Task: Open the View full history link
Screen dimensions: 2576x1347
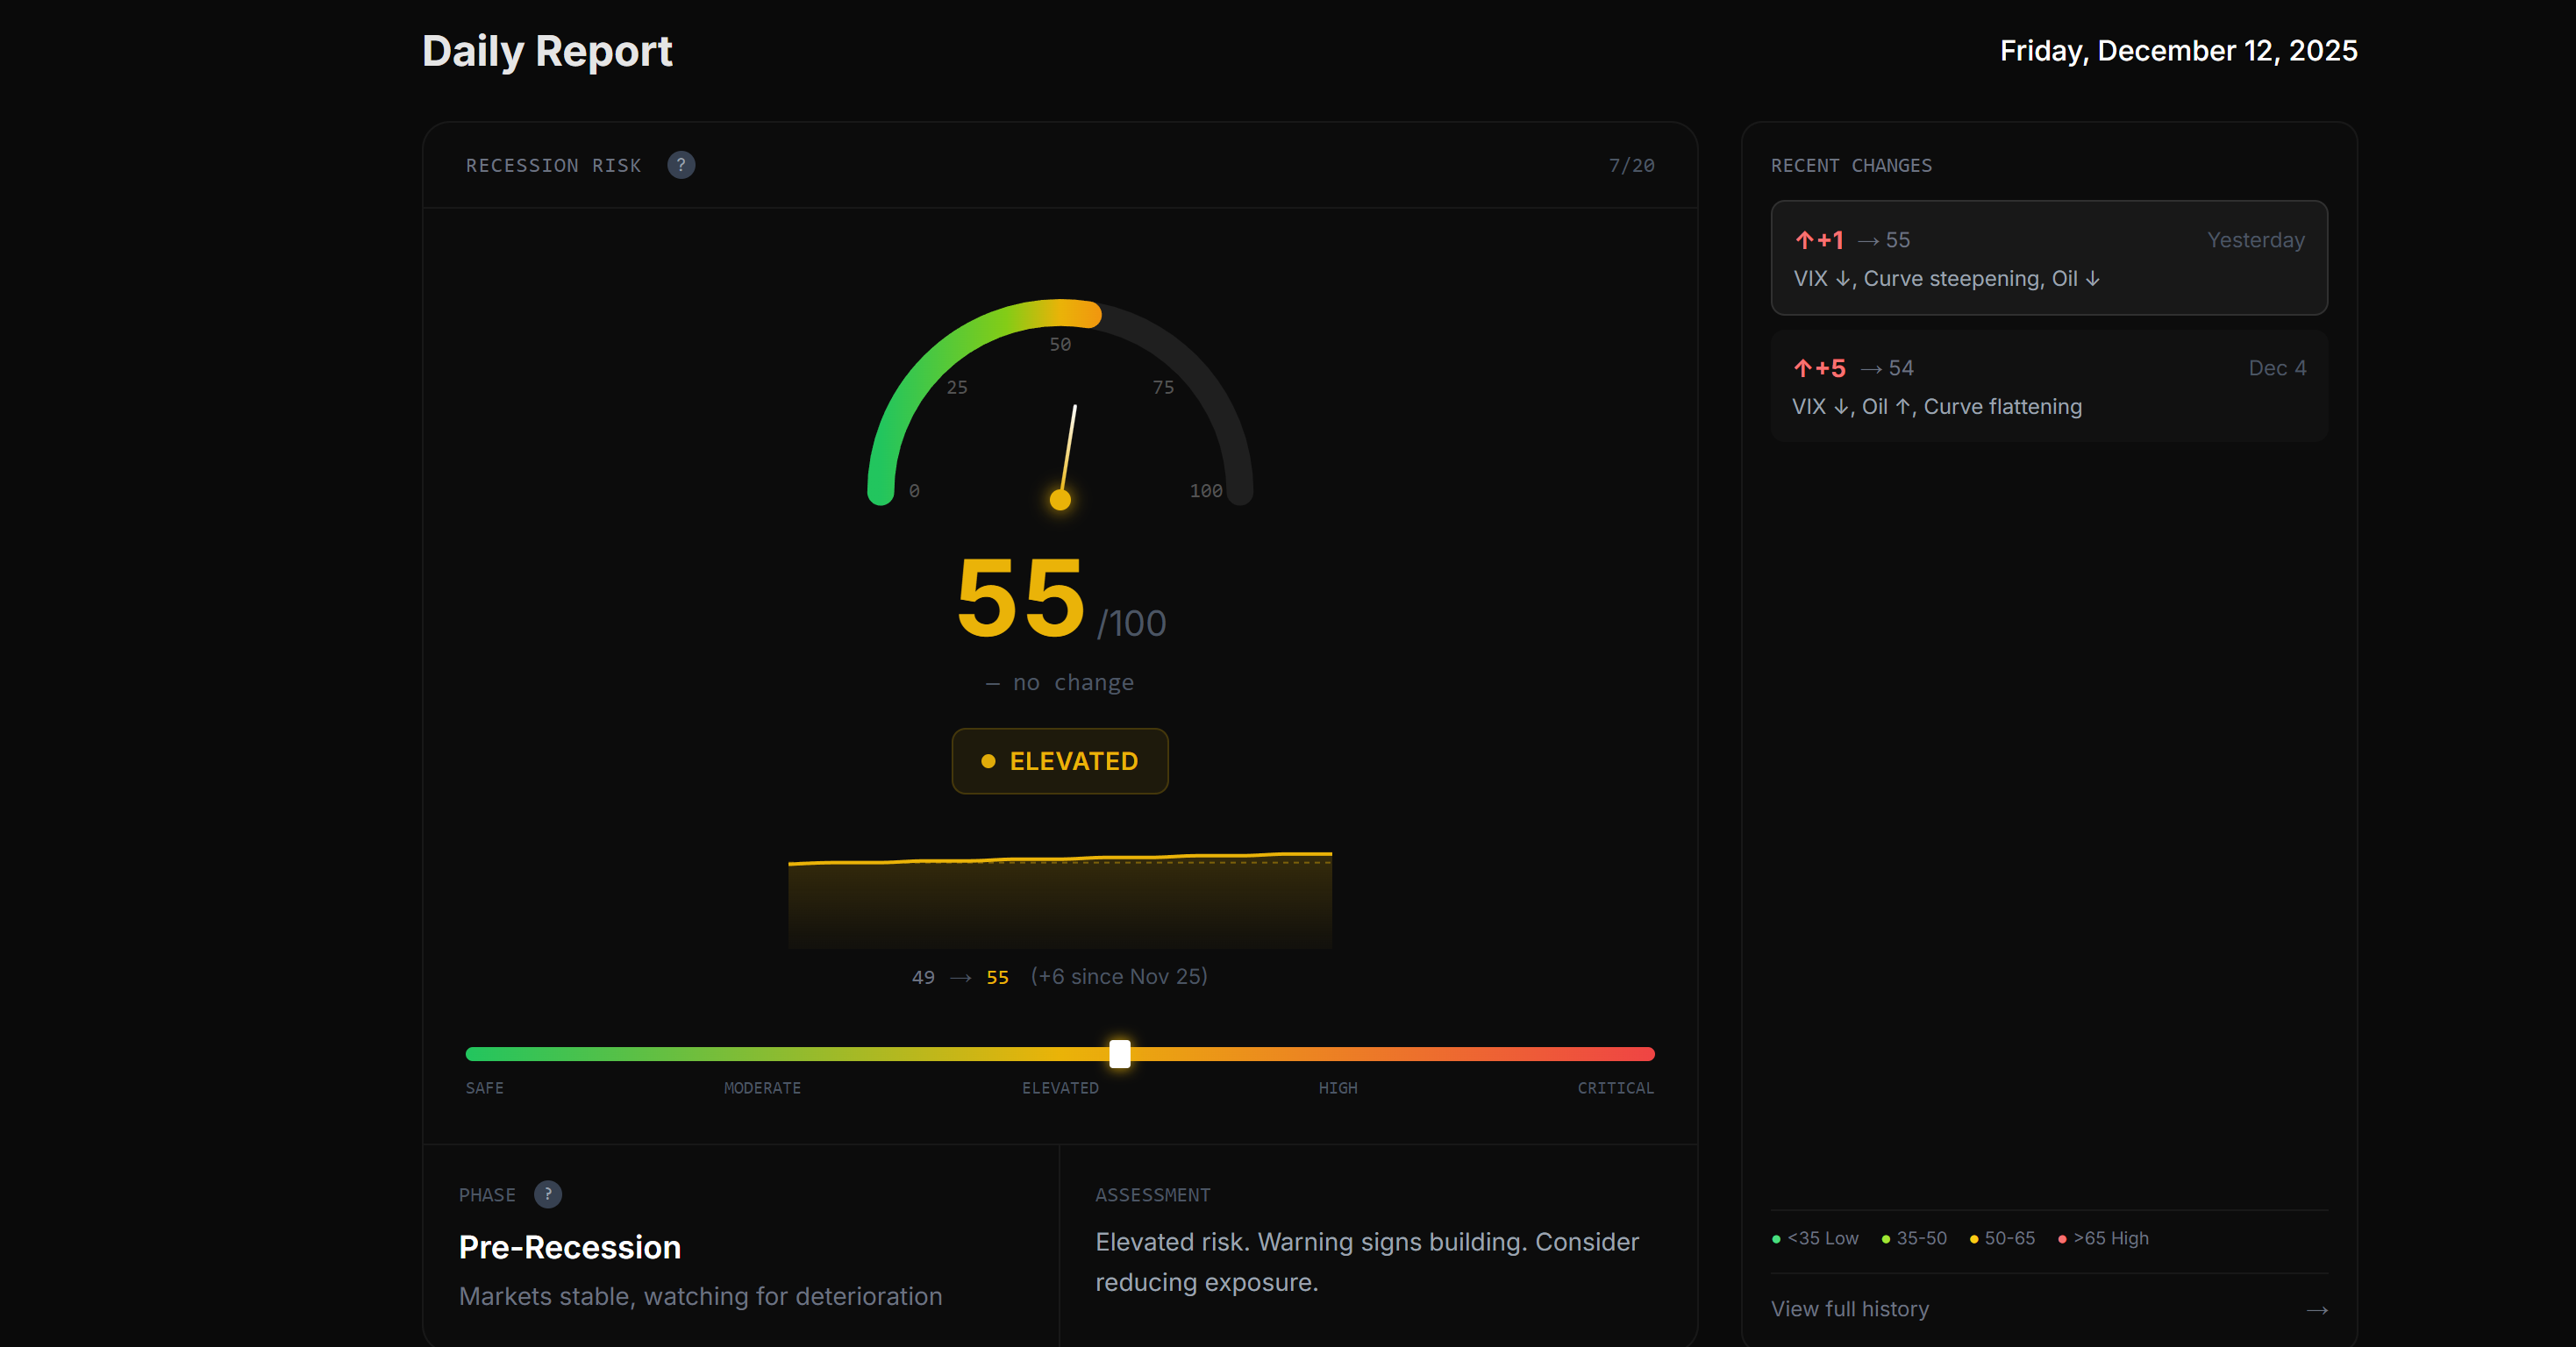Action: click(1850, 1309)
